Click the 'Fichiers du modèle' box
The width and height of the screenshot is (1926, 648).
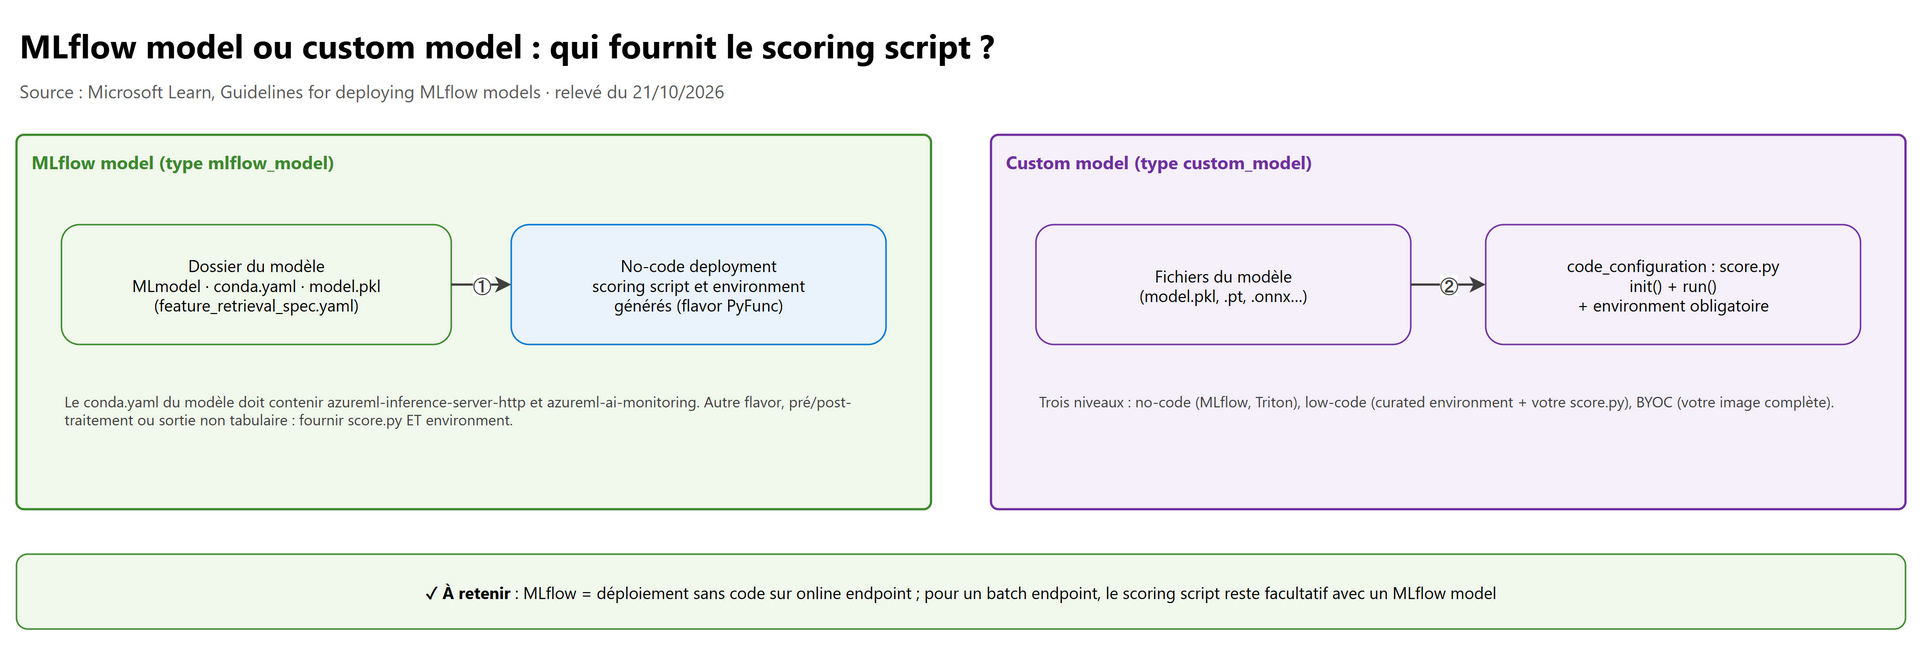coord(1223,285)
